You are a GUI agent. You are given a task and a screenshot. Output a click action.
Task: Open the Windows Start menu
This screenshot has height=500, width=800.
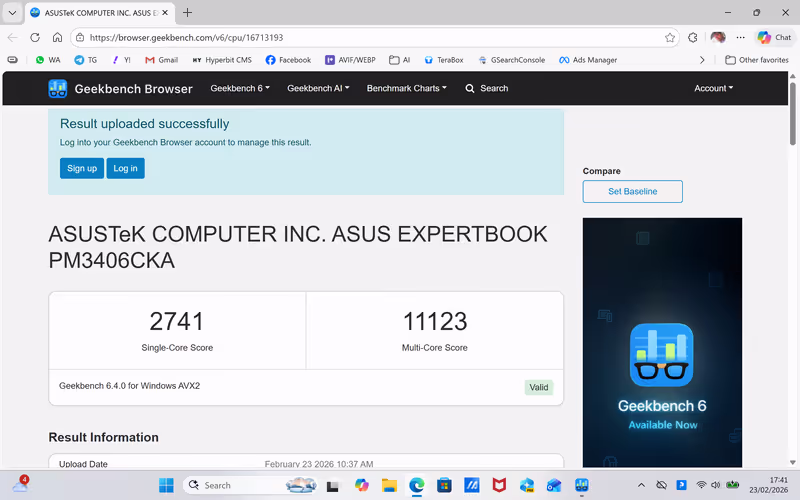[x=166, y=485]
